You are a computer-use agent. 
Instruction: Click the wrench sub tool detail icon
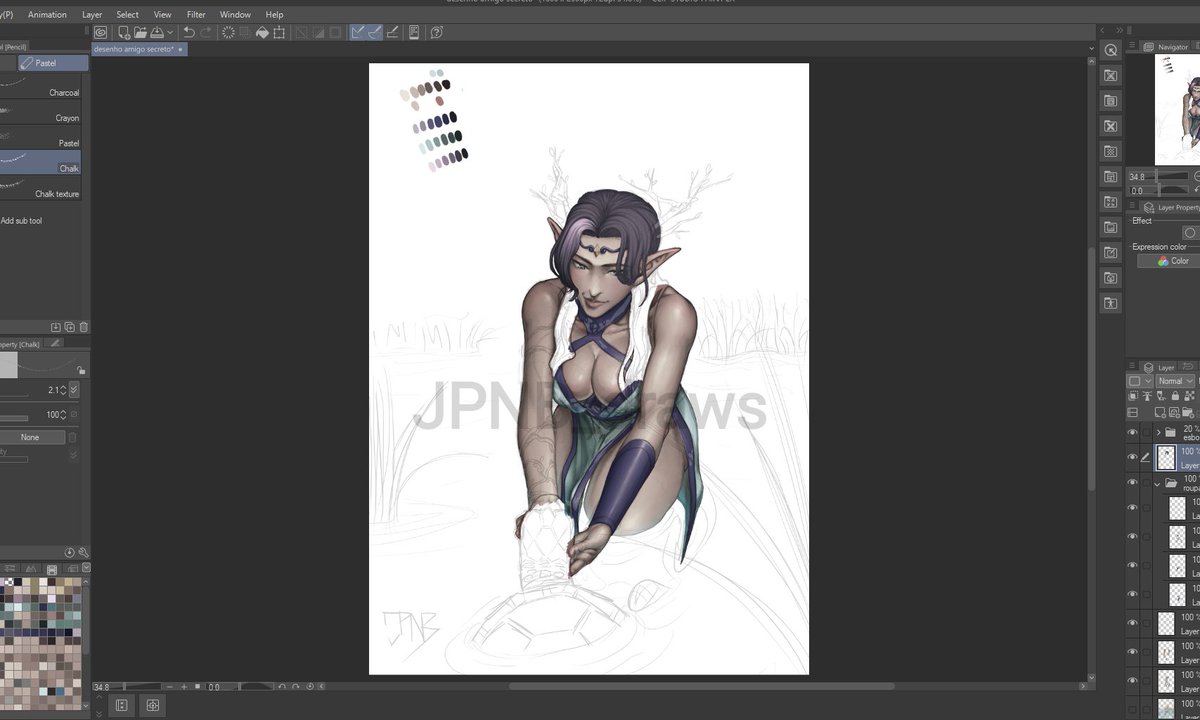83,553
